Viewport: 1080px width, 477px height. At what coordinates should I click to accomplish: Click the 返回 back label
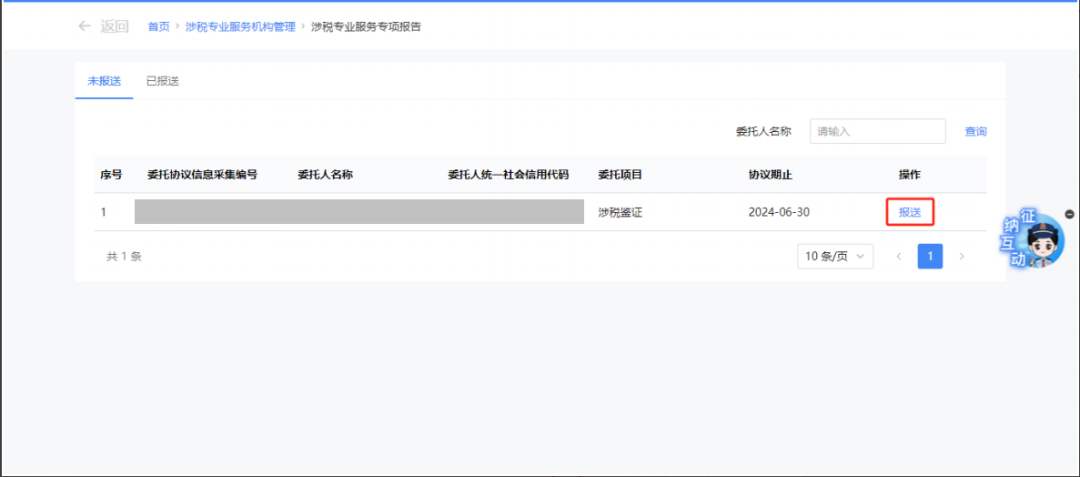[x=114, y=27]
